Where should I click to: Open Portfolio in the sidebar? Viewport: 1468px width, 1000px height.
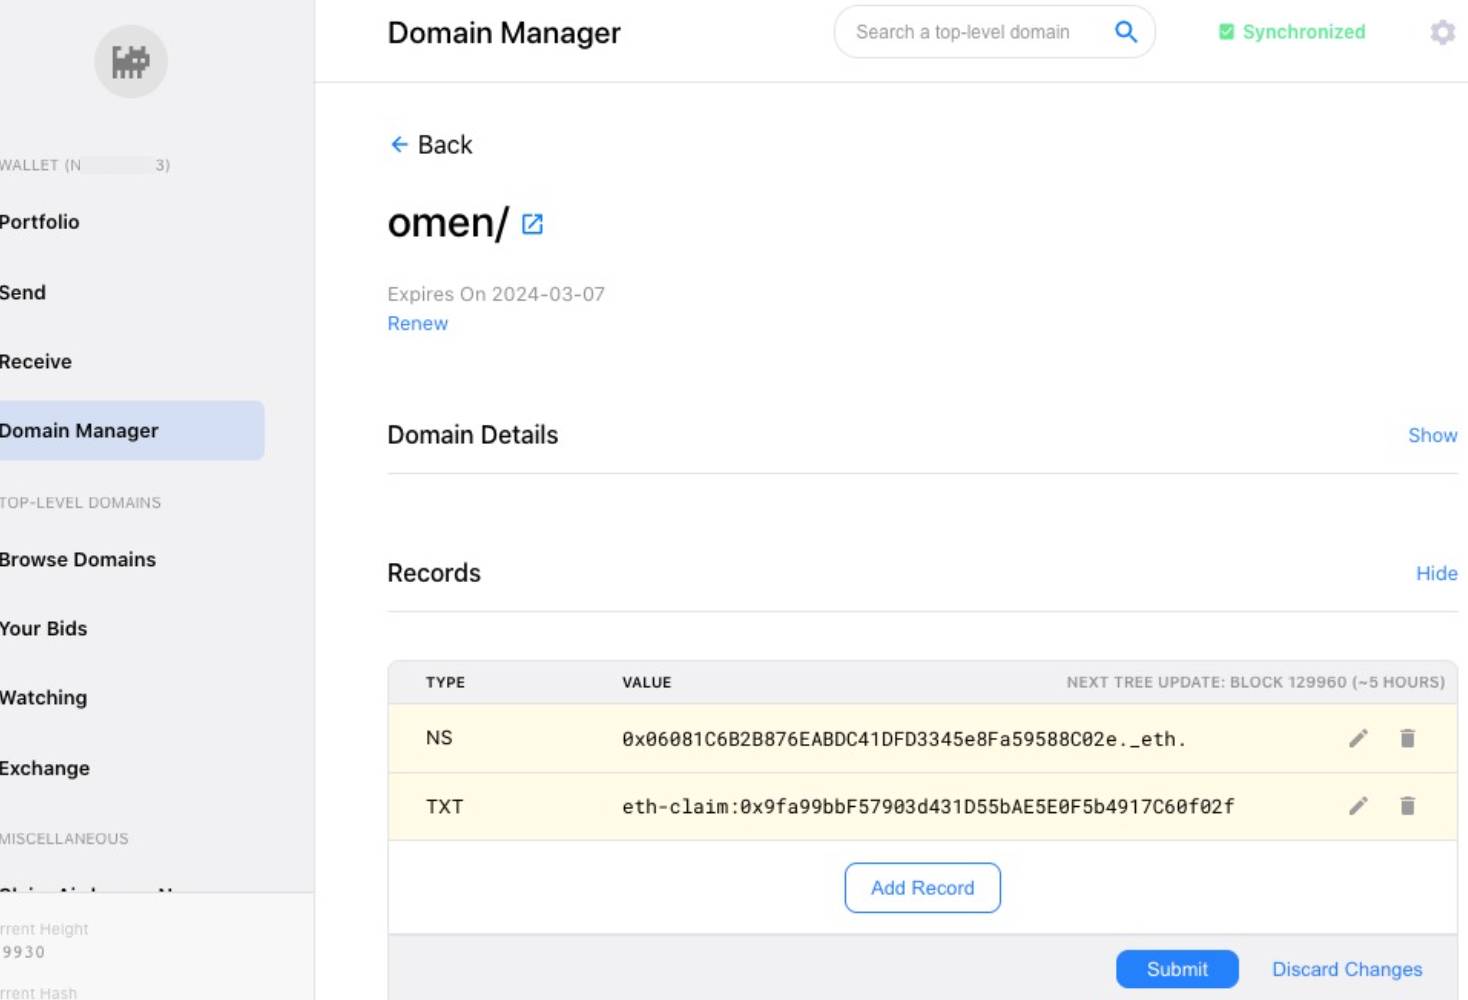coord(40,222)
